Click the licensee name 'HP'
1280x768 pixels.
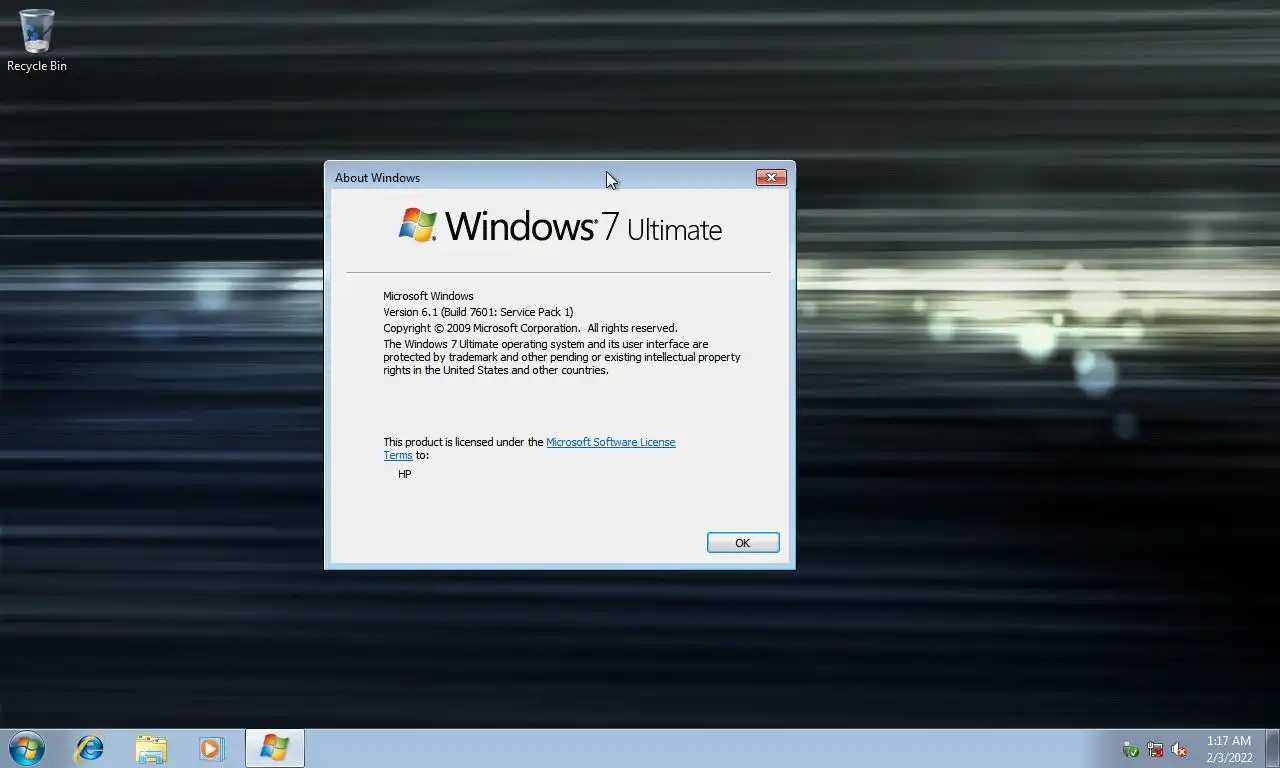405,474
